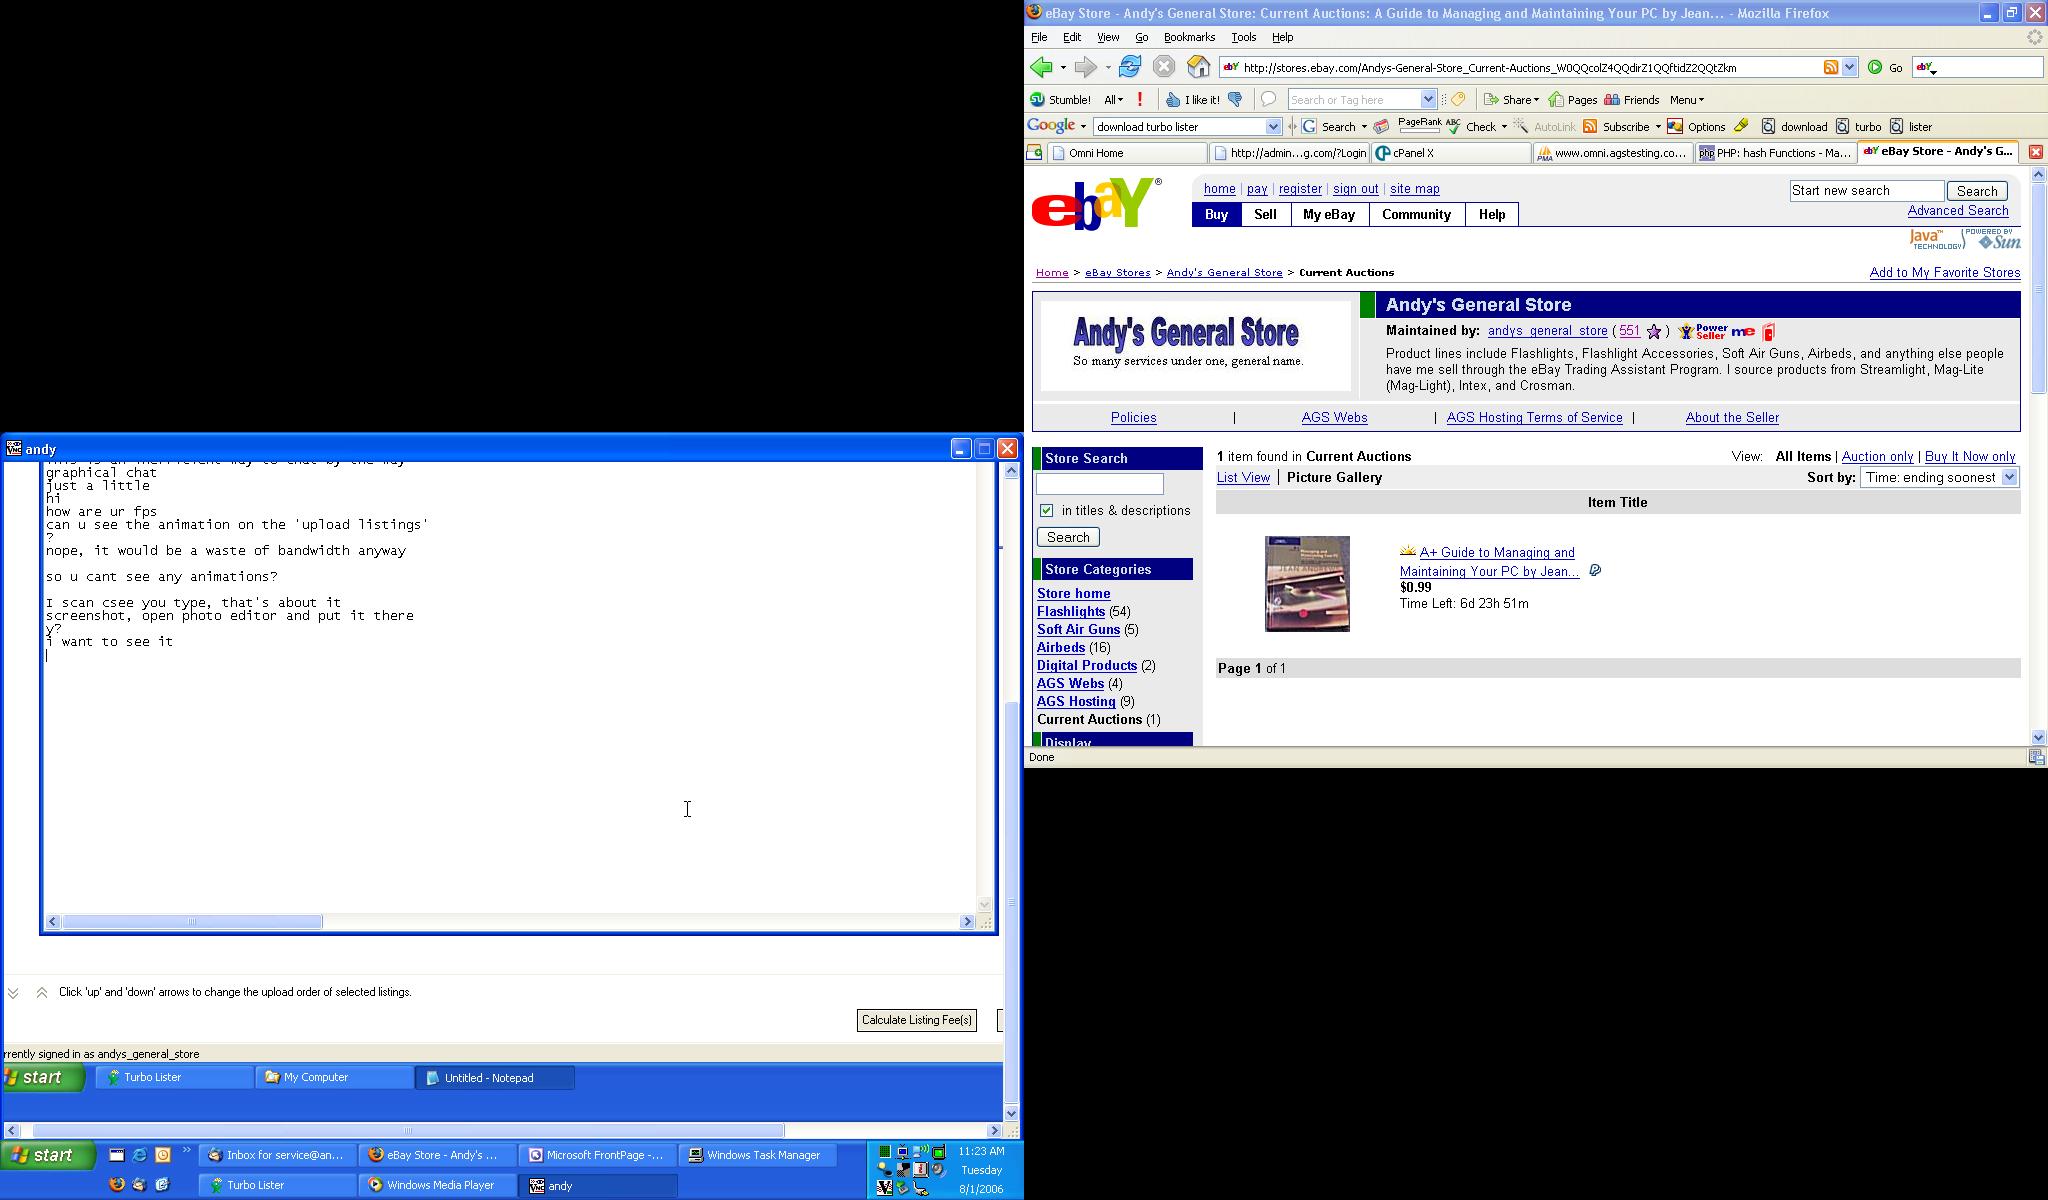The height and width of the screenshot is (1200, 2048).
Task: Uncheck 'in titles & descriptions' checkbox
Action: click(x=1046, y=511)
